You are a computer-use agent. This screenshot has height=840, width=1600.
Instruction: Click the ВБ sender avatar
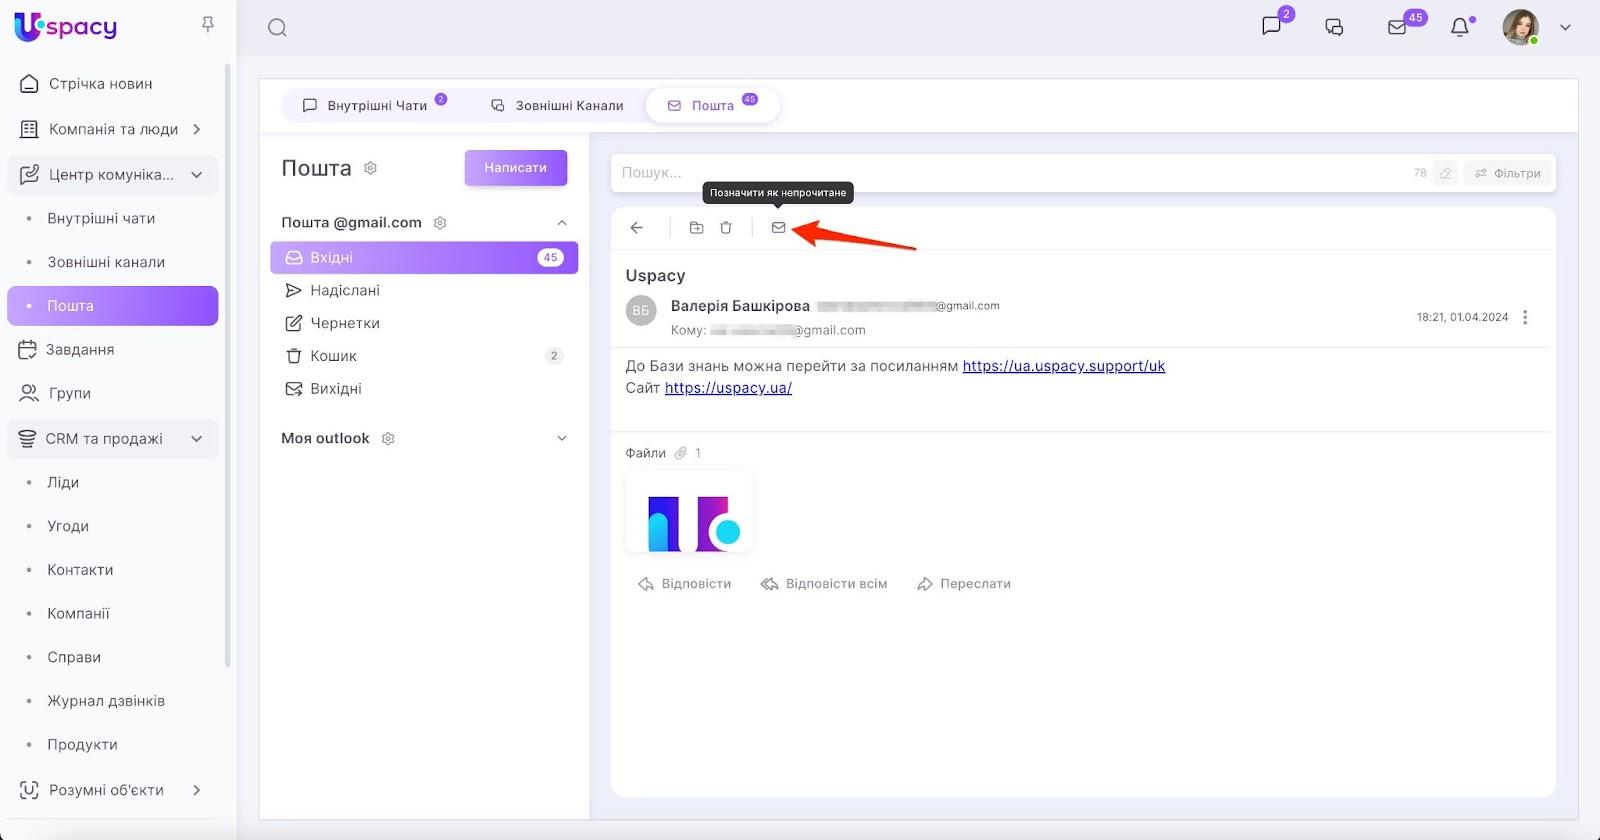click(x=641, y=311)
